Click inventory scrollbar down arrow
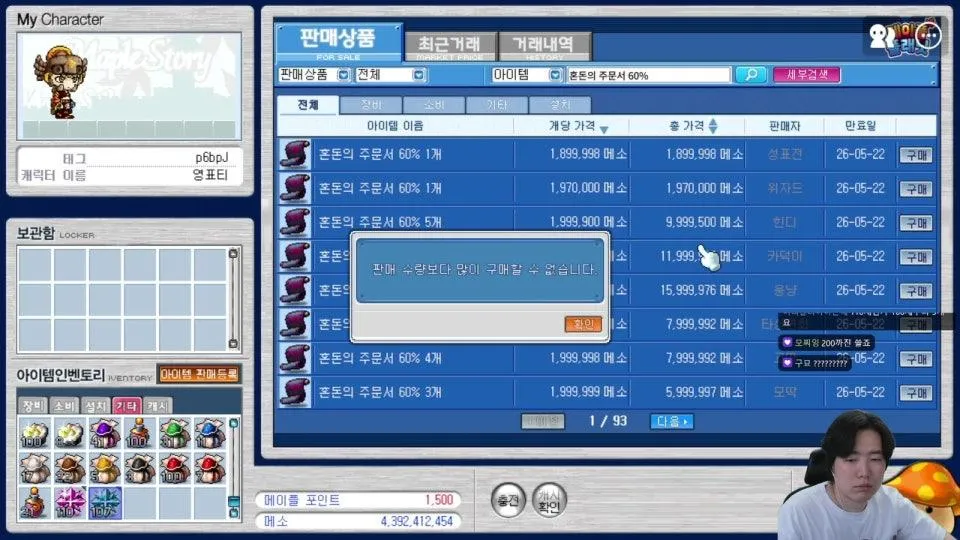The height and width of the screenshot is (540, 960). [233, 512]
